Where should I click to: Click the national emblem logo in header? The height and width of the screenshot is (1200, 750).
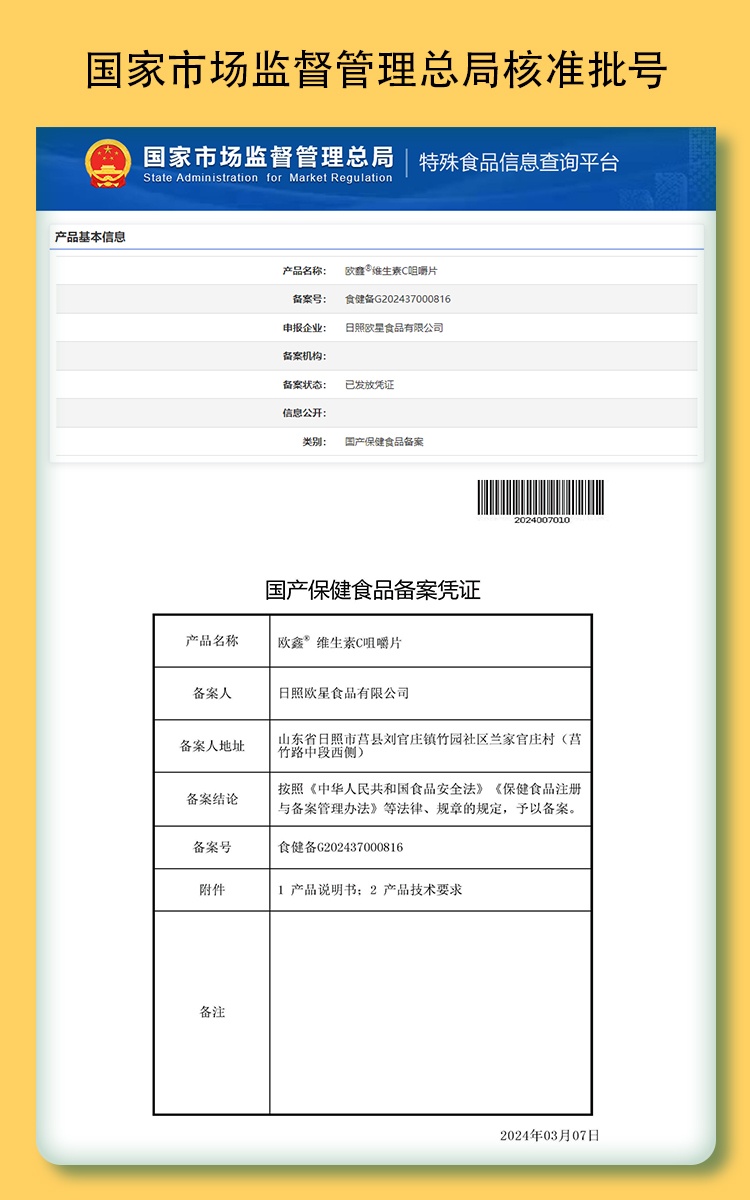click(x=108, y=164)
